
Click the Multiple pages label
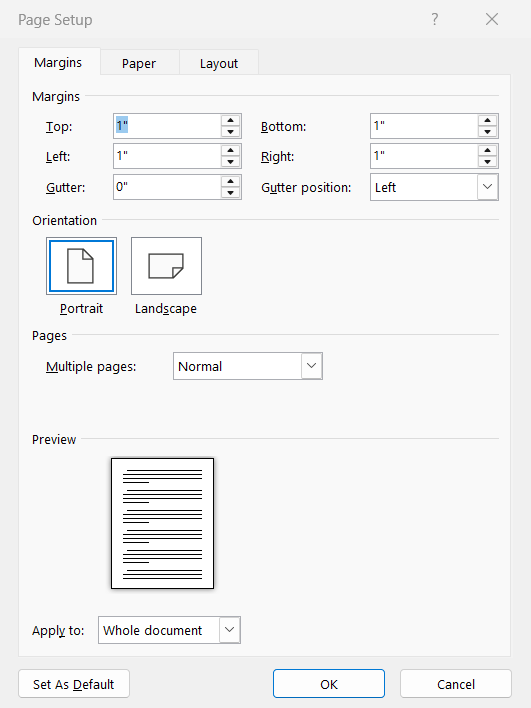91,367
